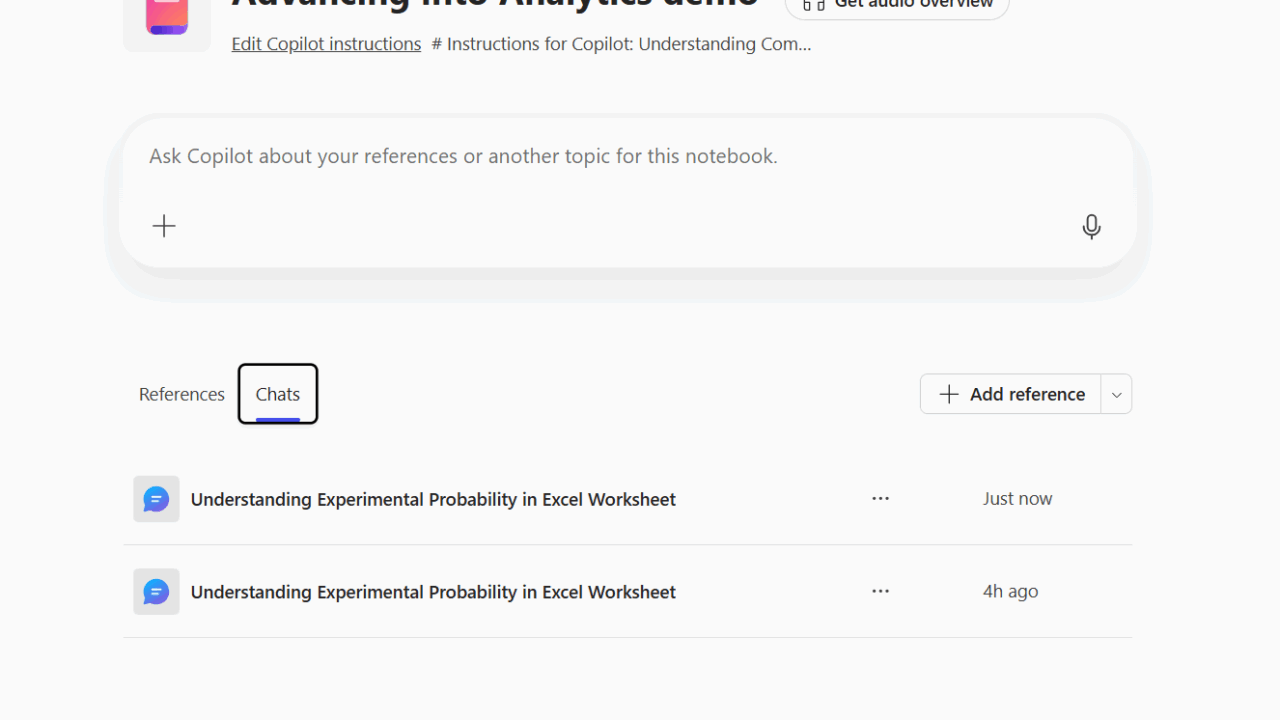Click the plus icon in the Copilot prompt box
This screenshot has width=1280, height=720.
(x=164, y=226)
